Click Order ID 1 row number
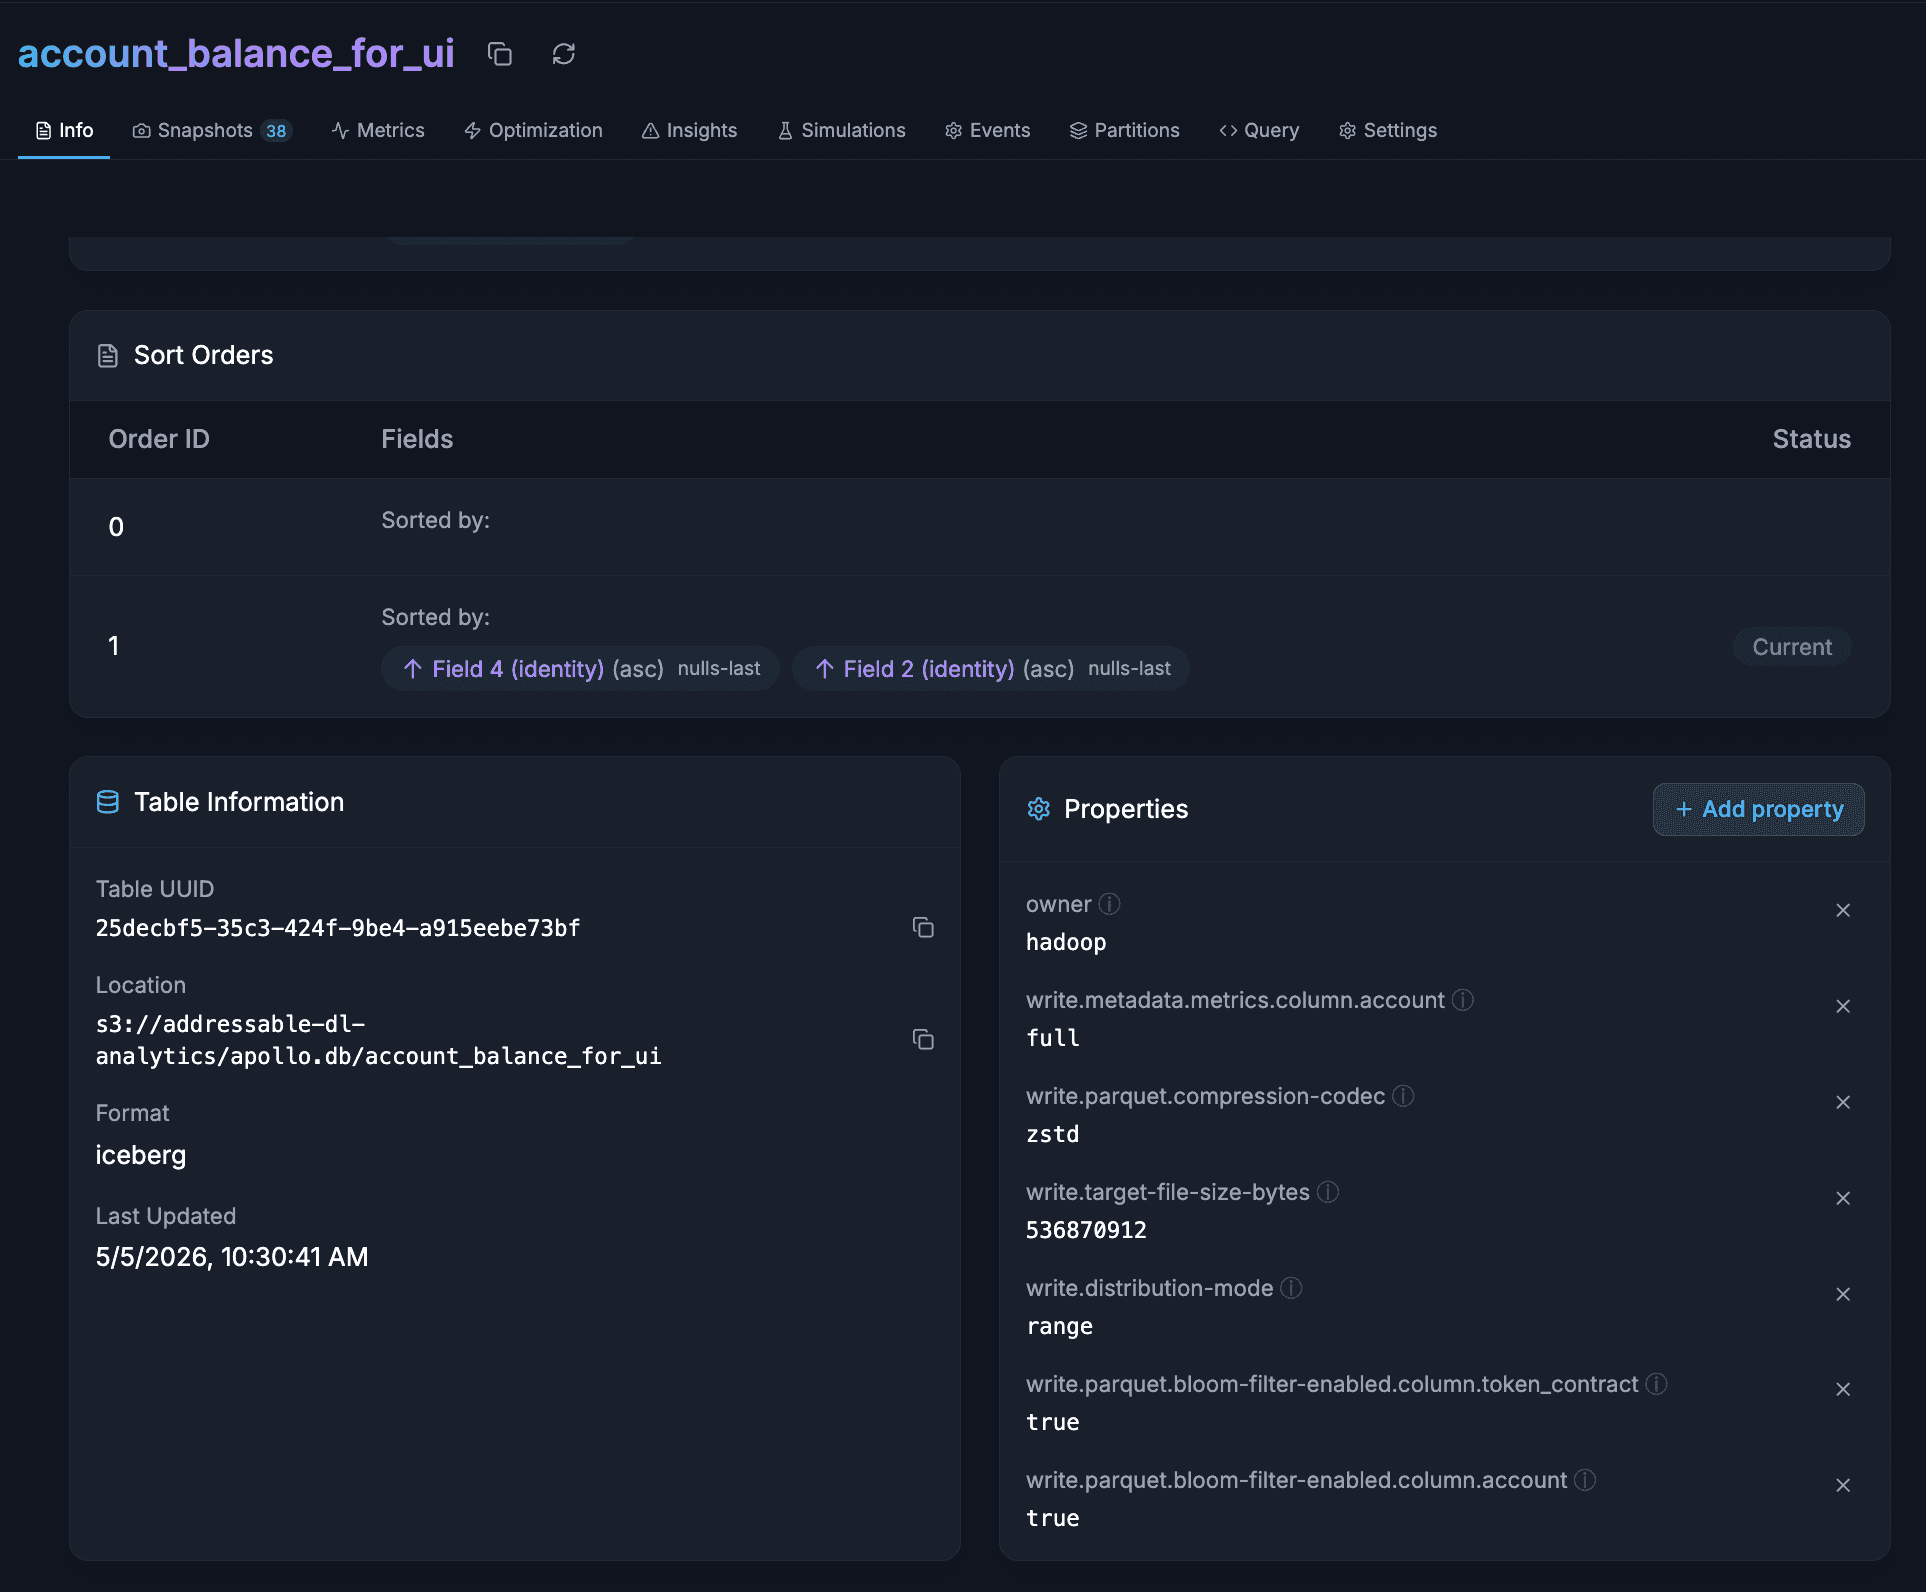Screen dimensions: 1926x1592 coord(114,646)
